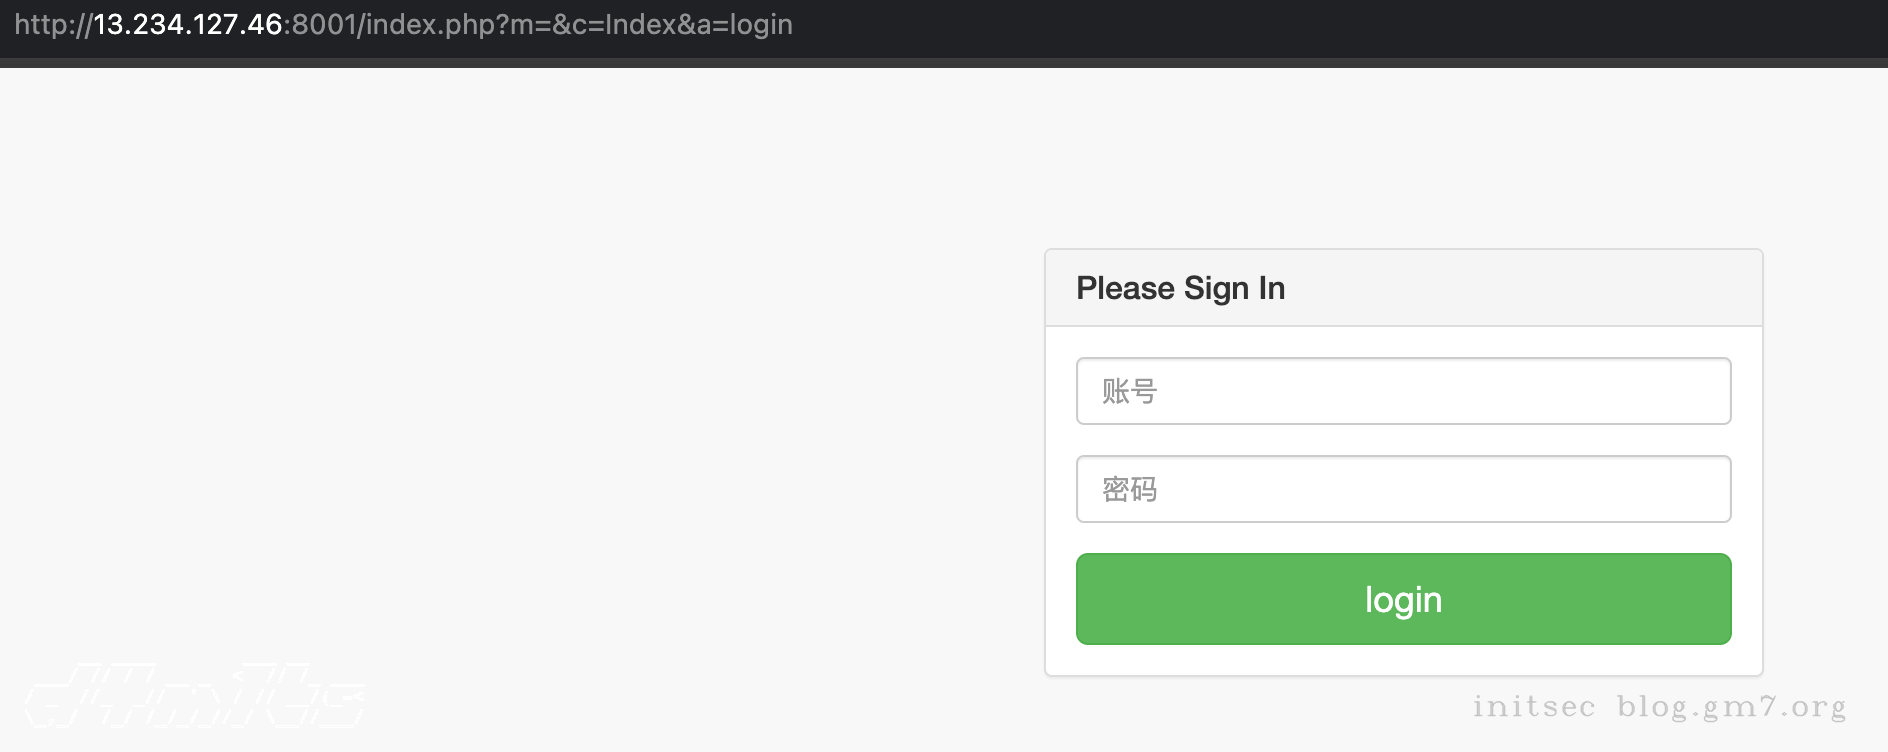Open the blog.gm7.org watermark link
This screenshot has height=752, width=1888.
tap(1731, 707)
